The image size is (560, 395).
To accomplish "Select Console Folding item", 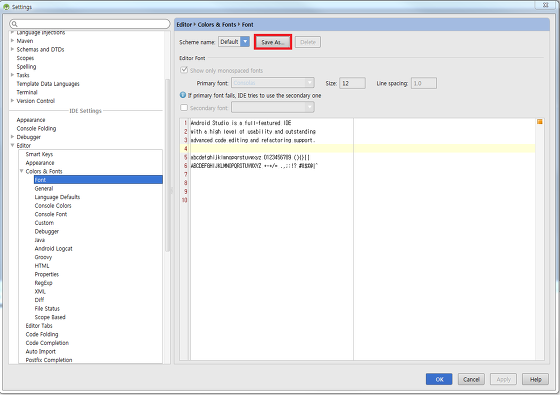I will click(36, 128).
